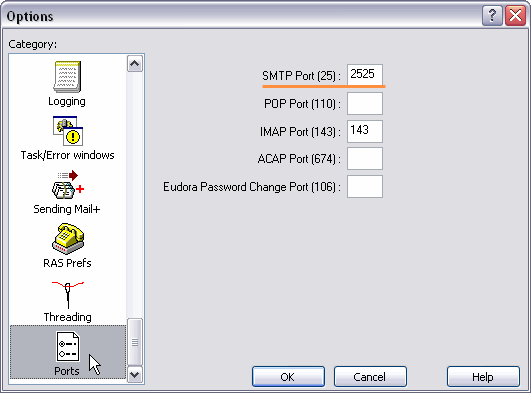Click the 'RAS Prefs' label
The height and width of the screenshot is (393, 531).
[x=67, y=263]
